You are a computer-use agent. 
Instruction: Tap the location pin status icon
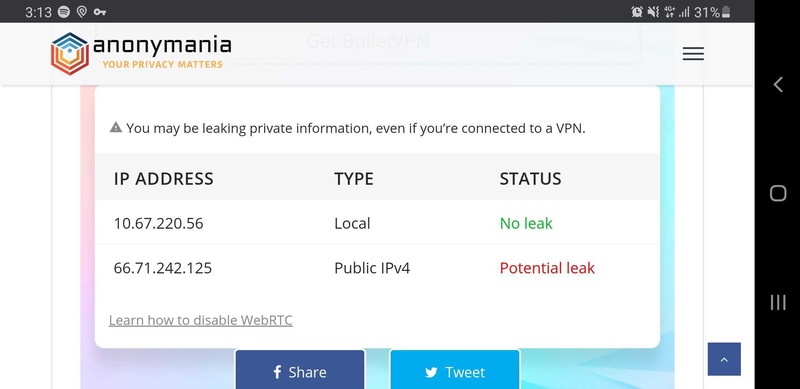pos(82,12)
